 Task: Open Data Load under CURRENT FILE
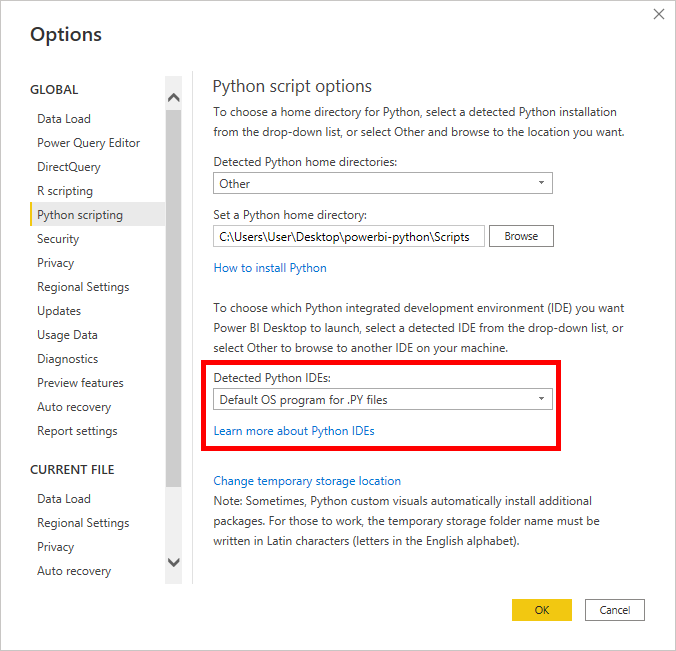click(64, 499)
